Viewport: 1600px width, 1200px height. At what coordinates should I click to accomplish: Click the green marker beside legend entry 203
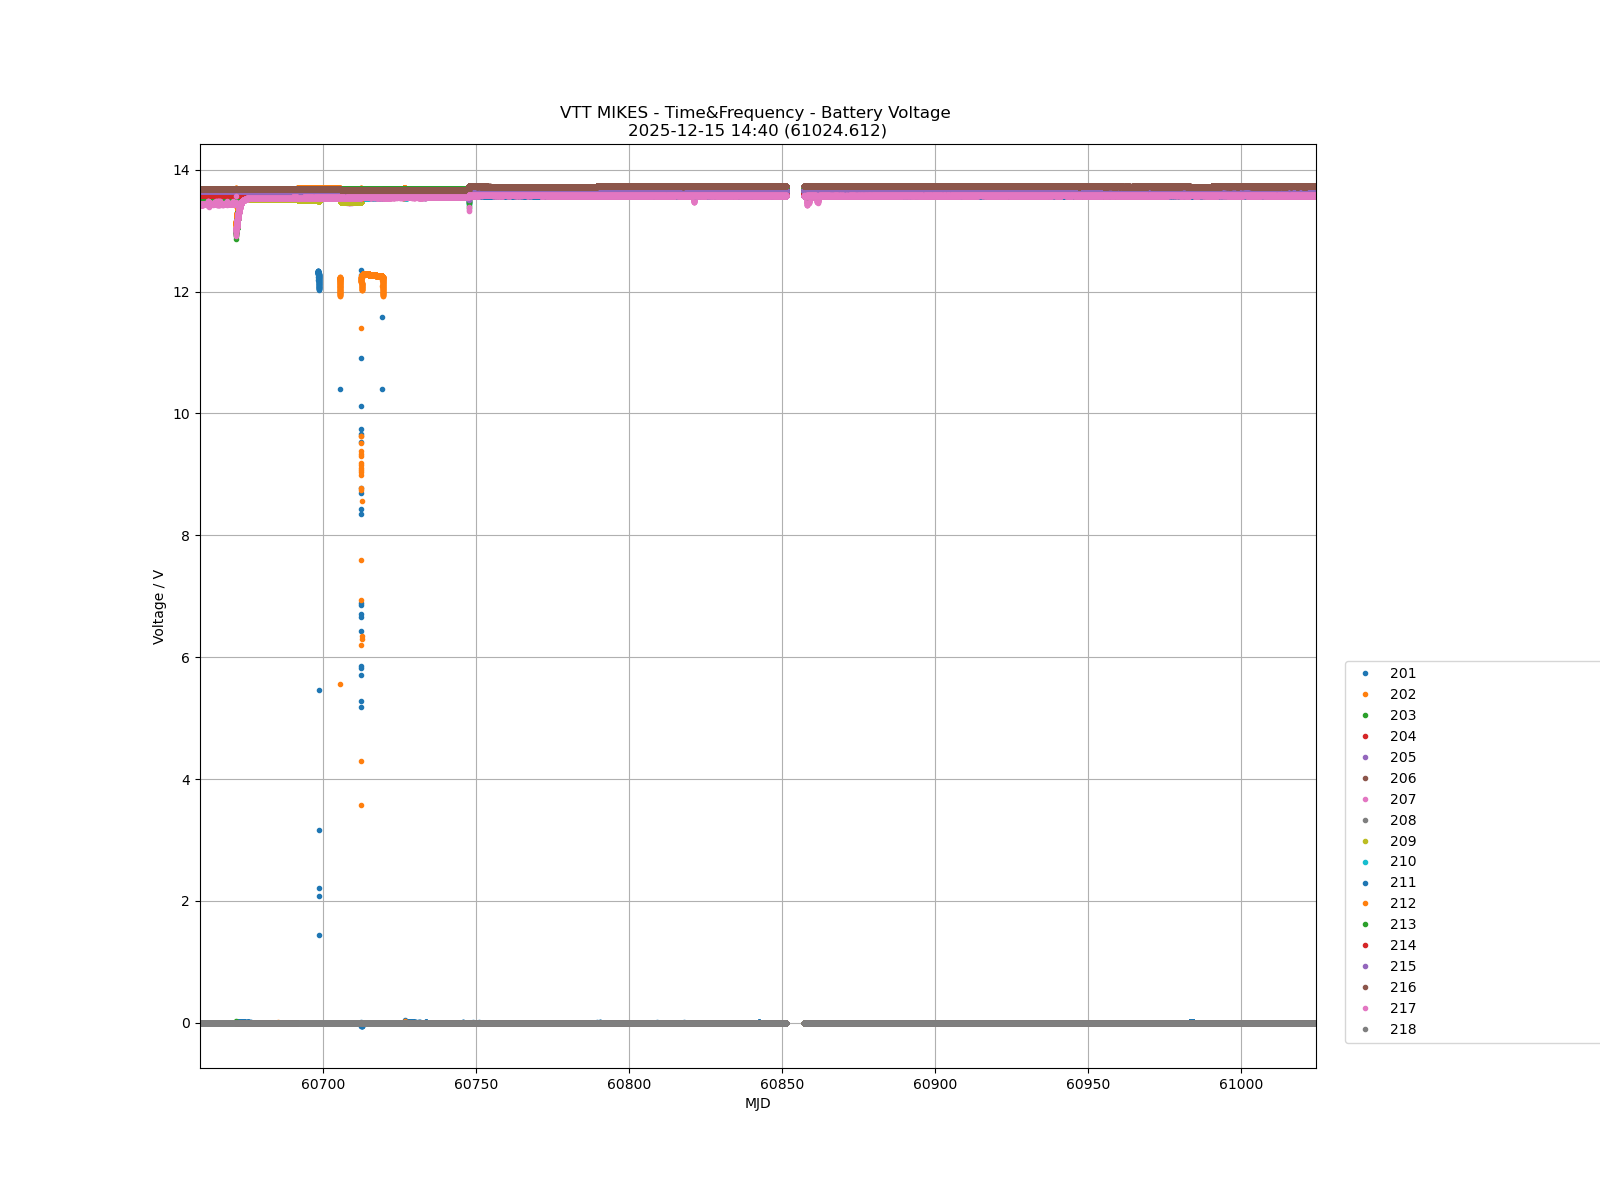(x=1365, y=716)
